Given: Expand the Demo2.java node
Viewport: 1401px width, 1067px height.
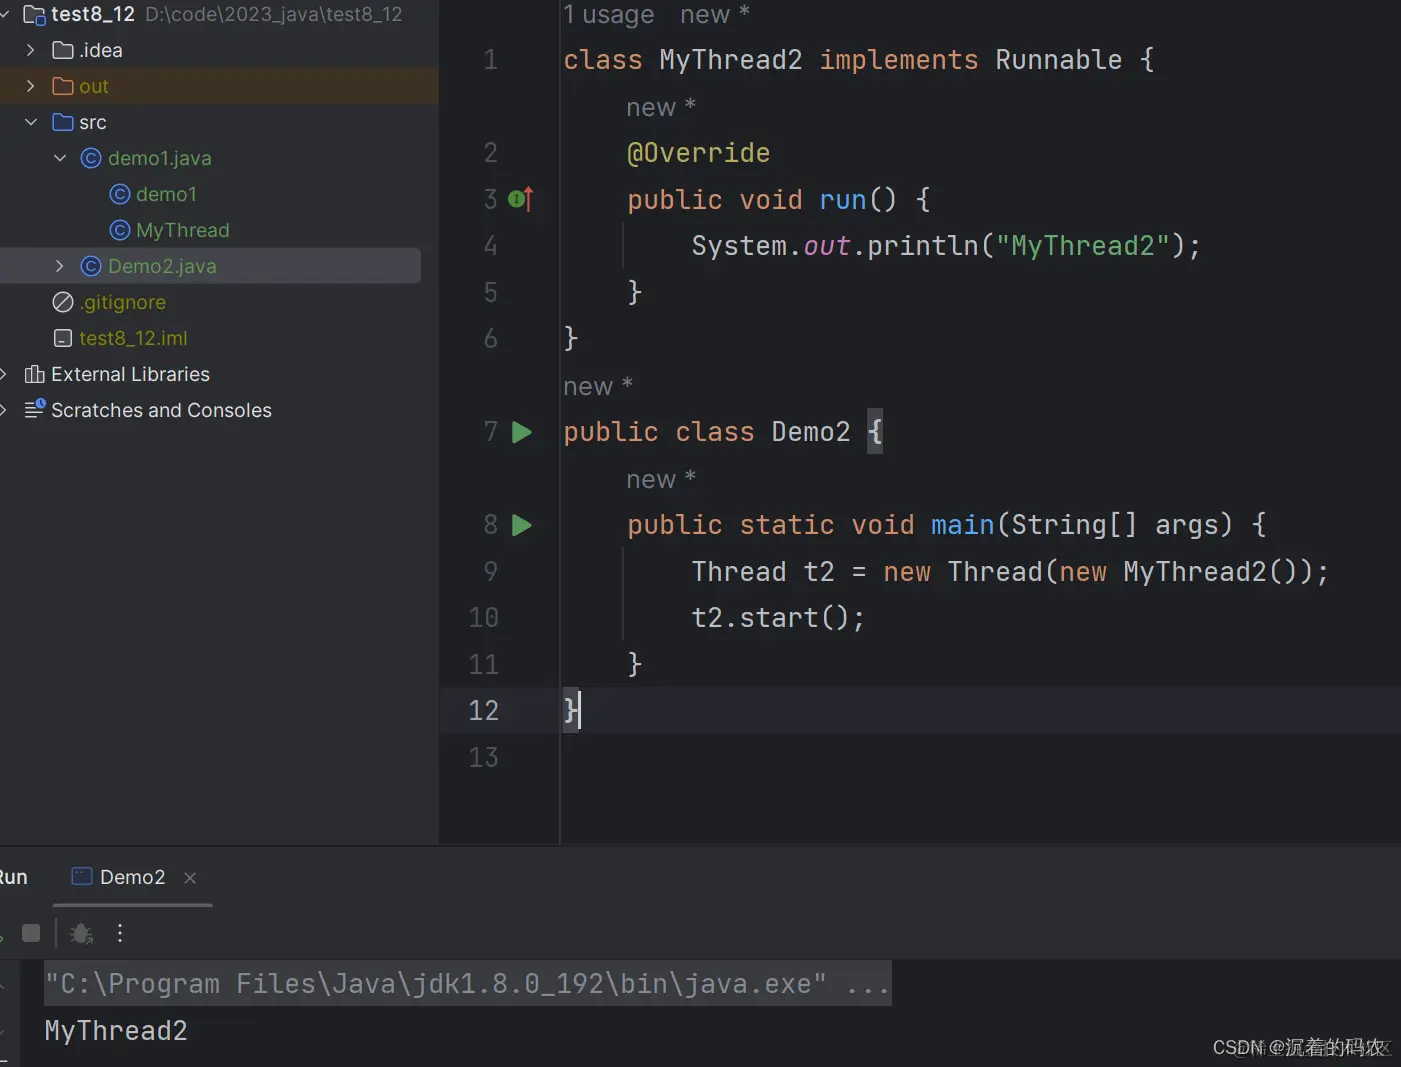Looking at the screenshot, I should click(x=59, y=266).
